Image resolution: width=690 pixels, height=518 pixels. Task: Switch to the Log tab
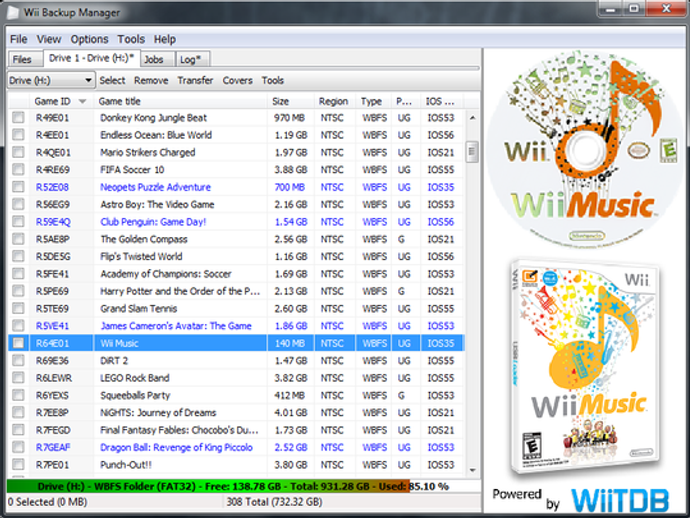click(191, 59)
